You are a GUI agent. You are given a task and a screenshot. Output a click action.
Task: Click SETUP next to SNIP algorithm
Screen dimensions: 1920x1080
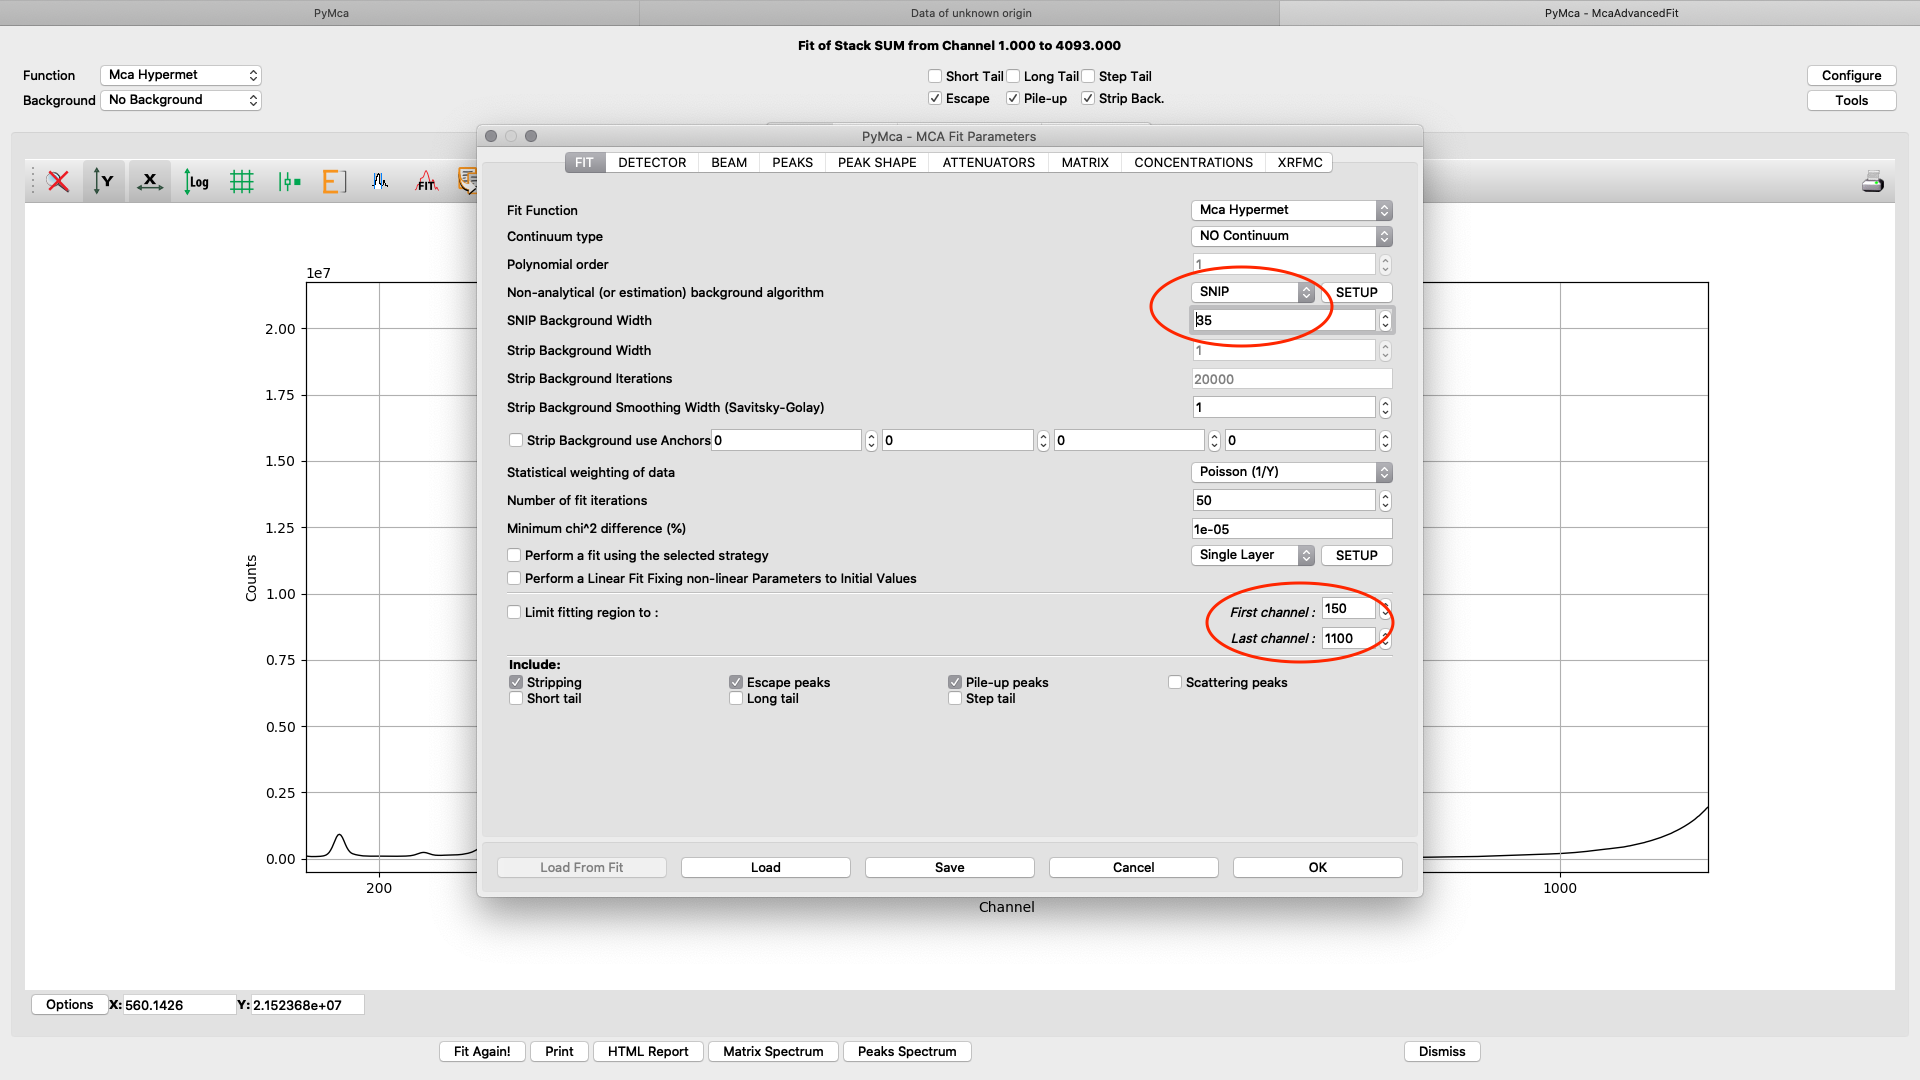(x=1357, y=292)
